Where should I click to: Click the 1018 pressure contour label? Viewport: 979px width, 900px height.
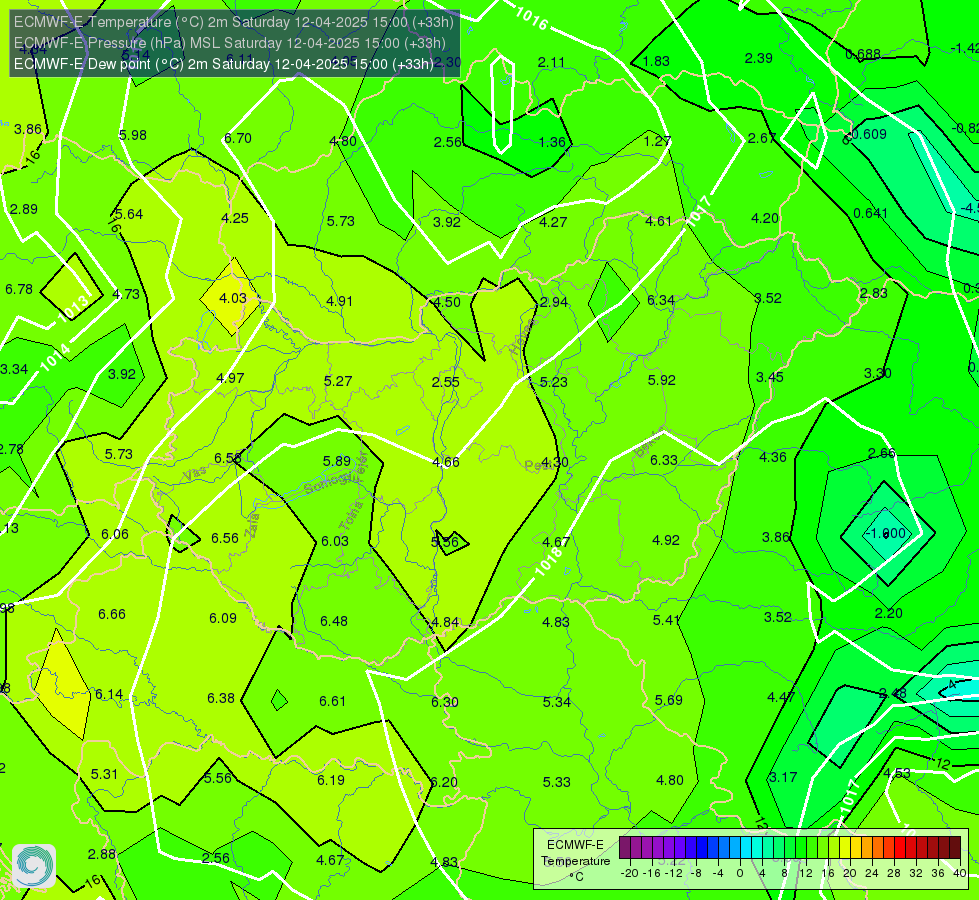pyautogui.click(x=549, y=561)
